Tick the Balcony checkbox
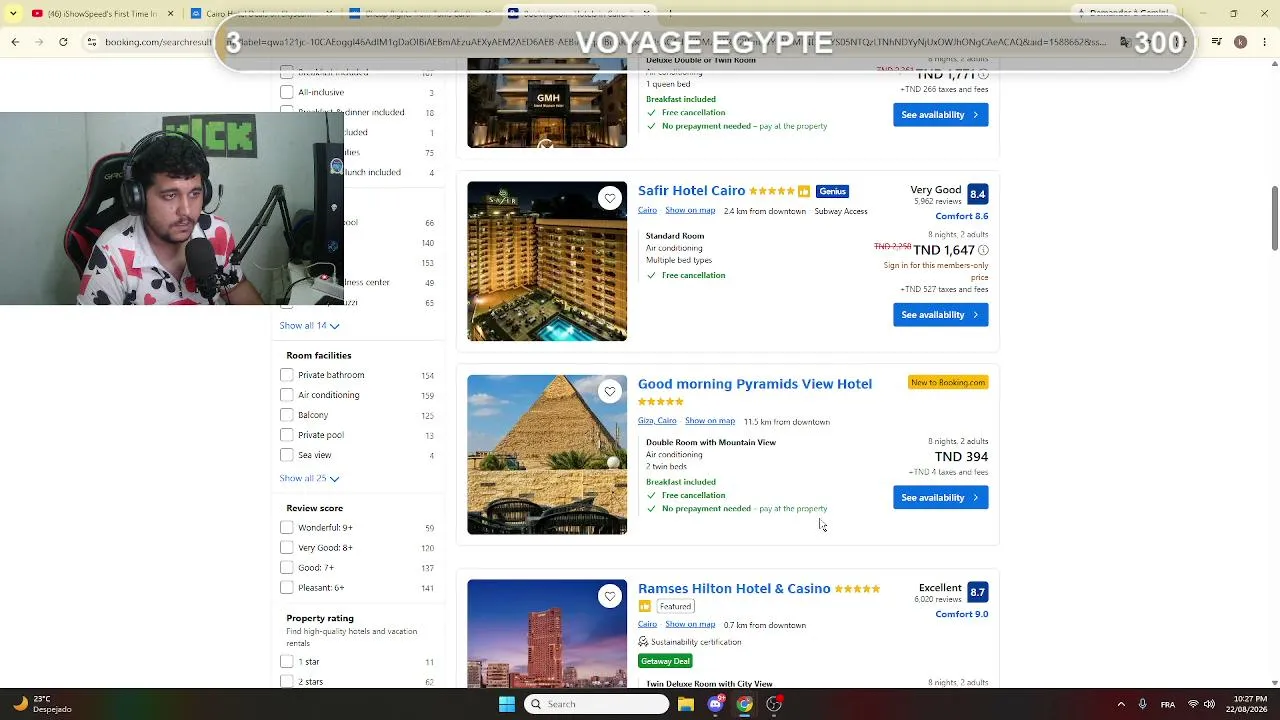The height and width of the screenshot is (720, 1280). [287, 415]
